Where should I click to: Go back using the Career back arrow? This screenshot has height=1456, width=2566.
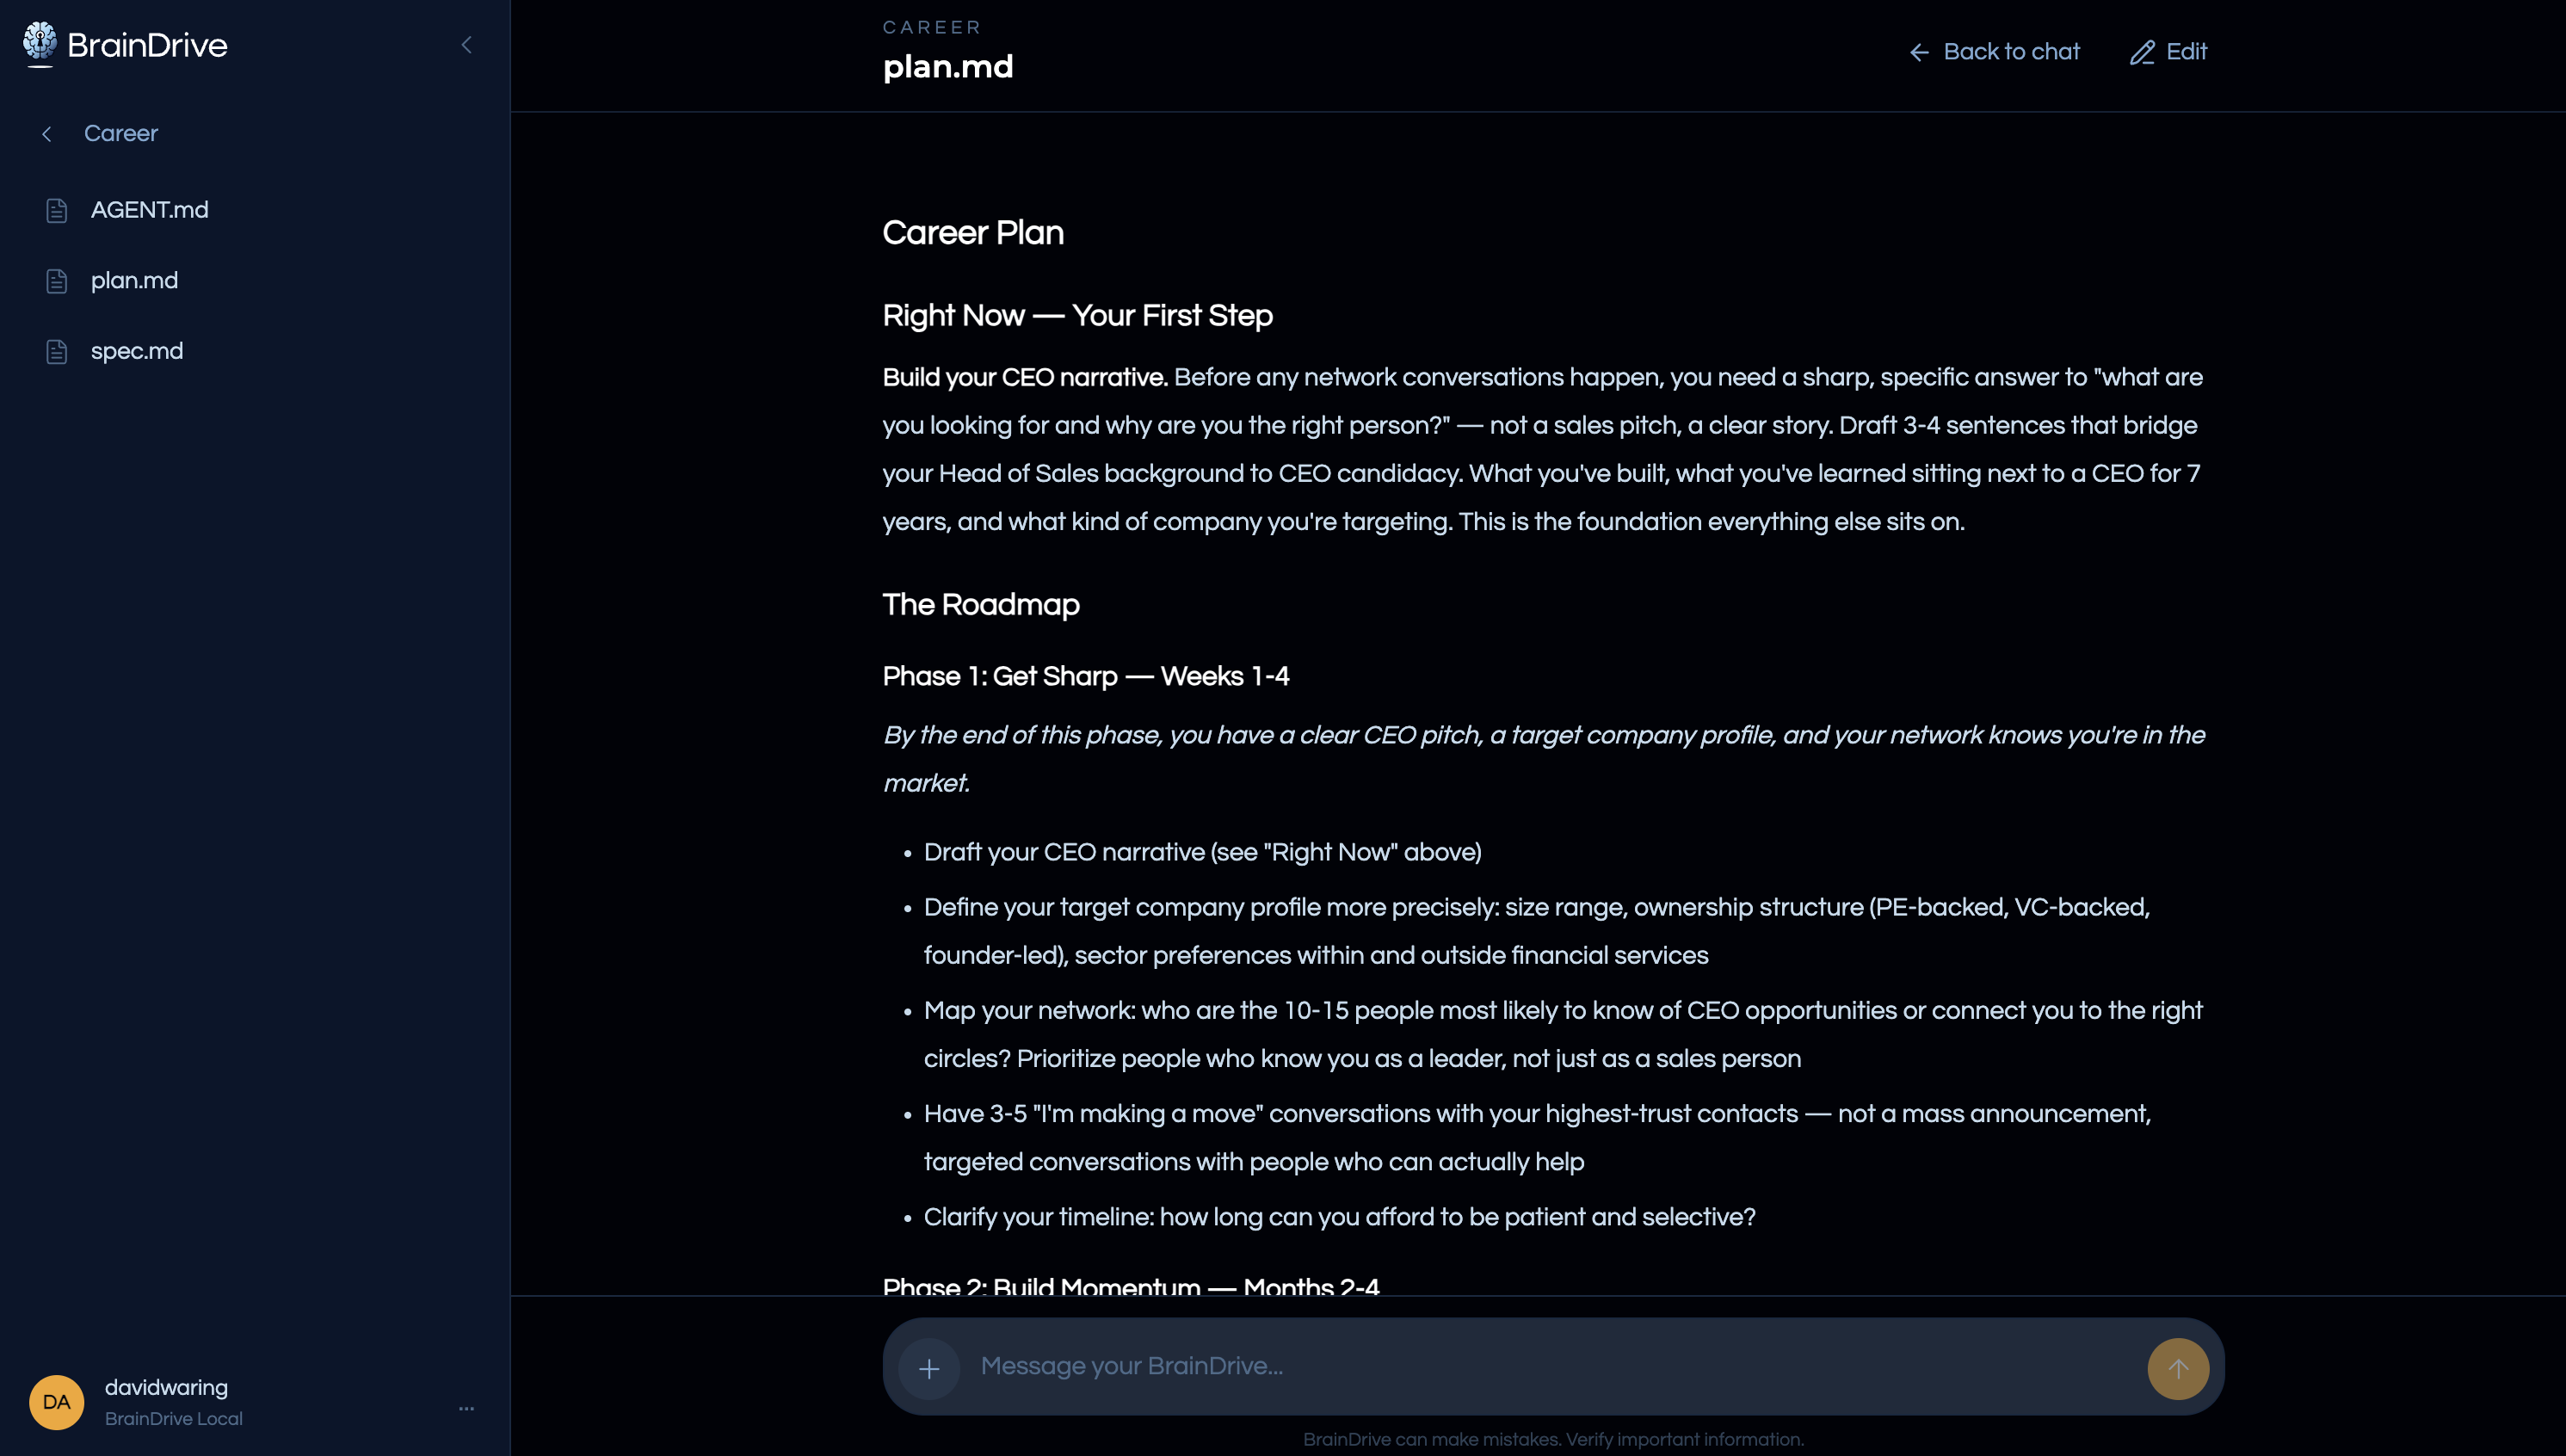(x=47, y=134)
